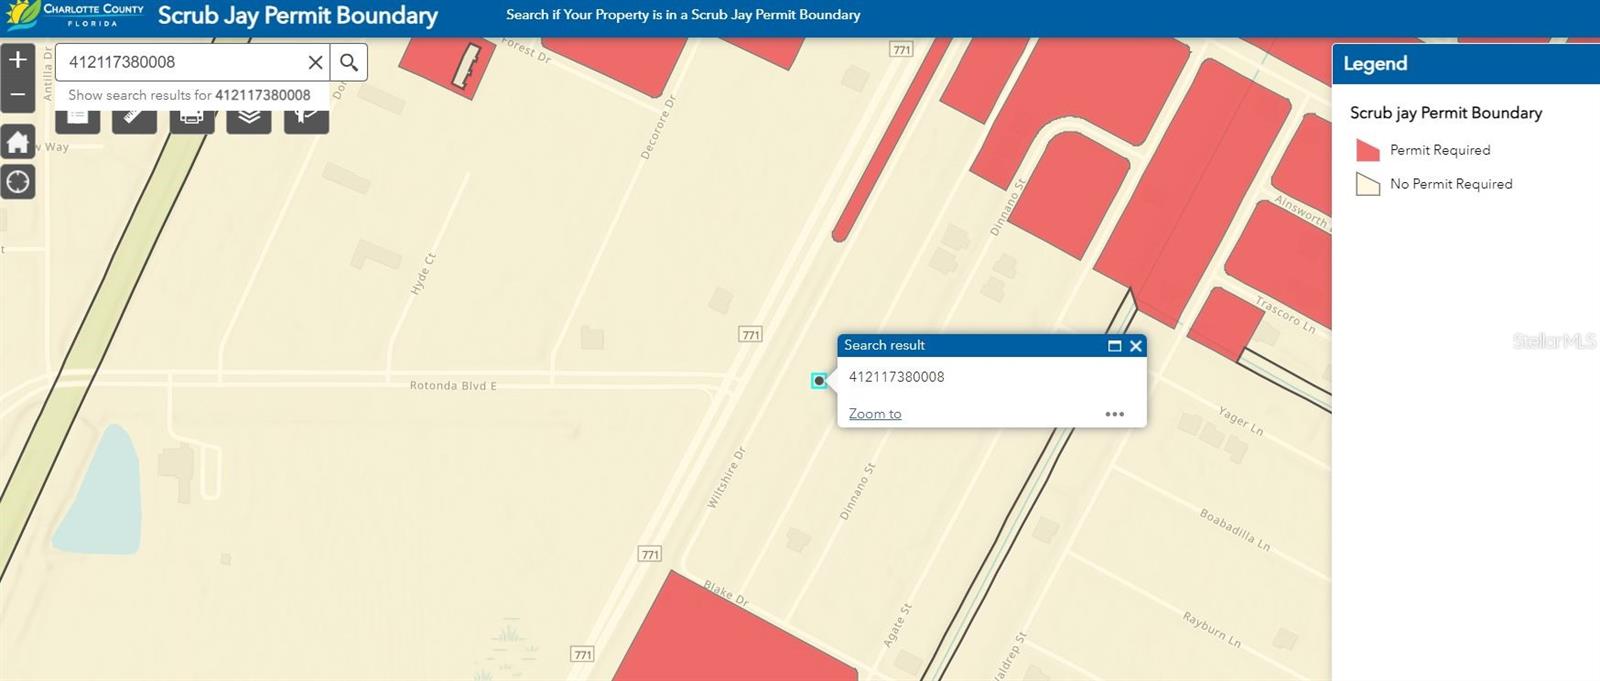Click the 'Rotonda Blvd E' street label

[x=453, y=385]
